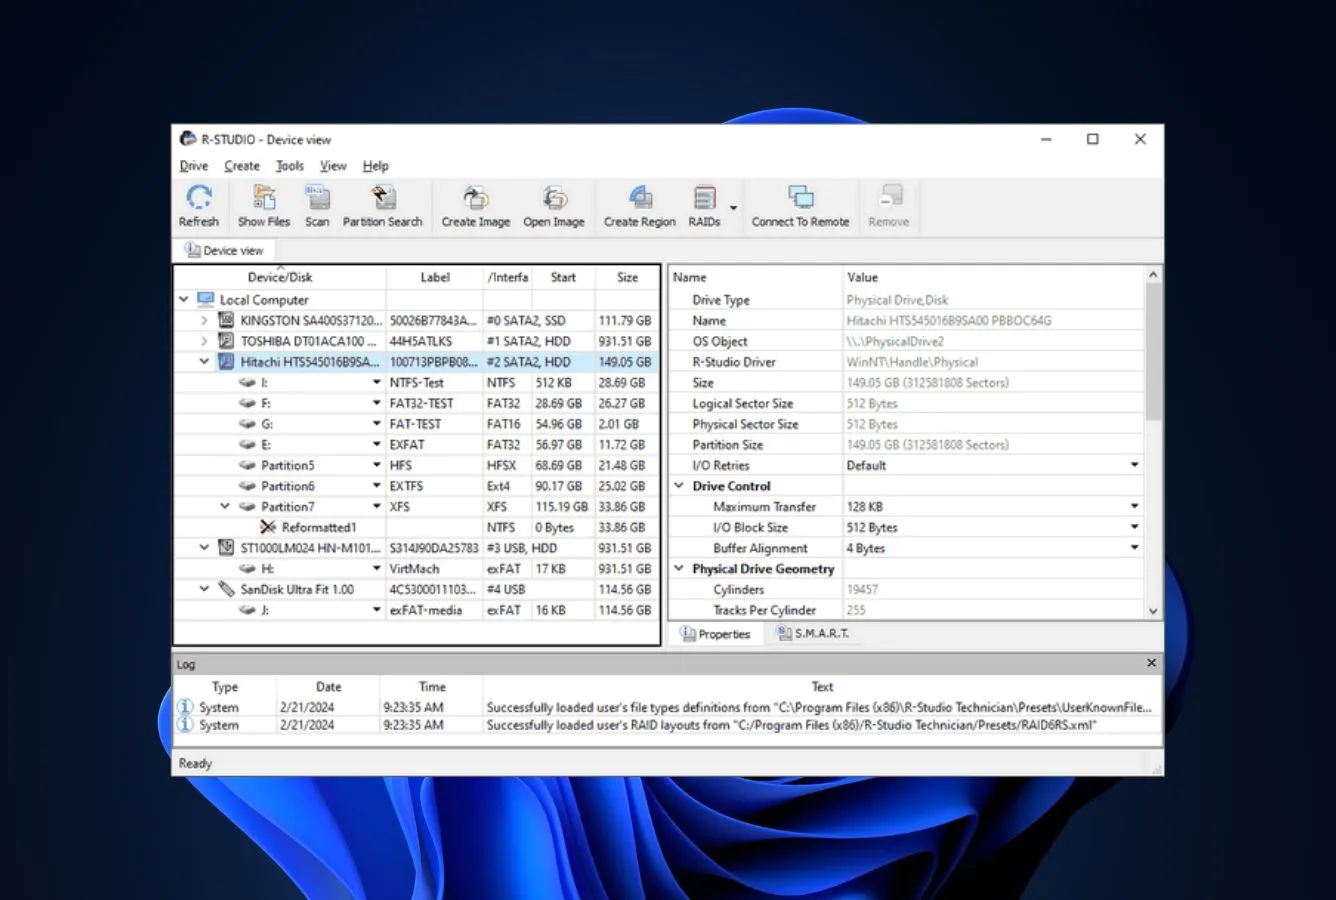Click the TOSHIBA DT01ACA100 drive icon

227,341
